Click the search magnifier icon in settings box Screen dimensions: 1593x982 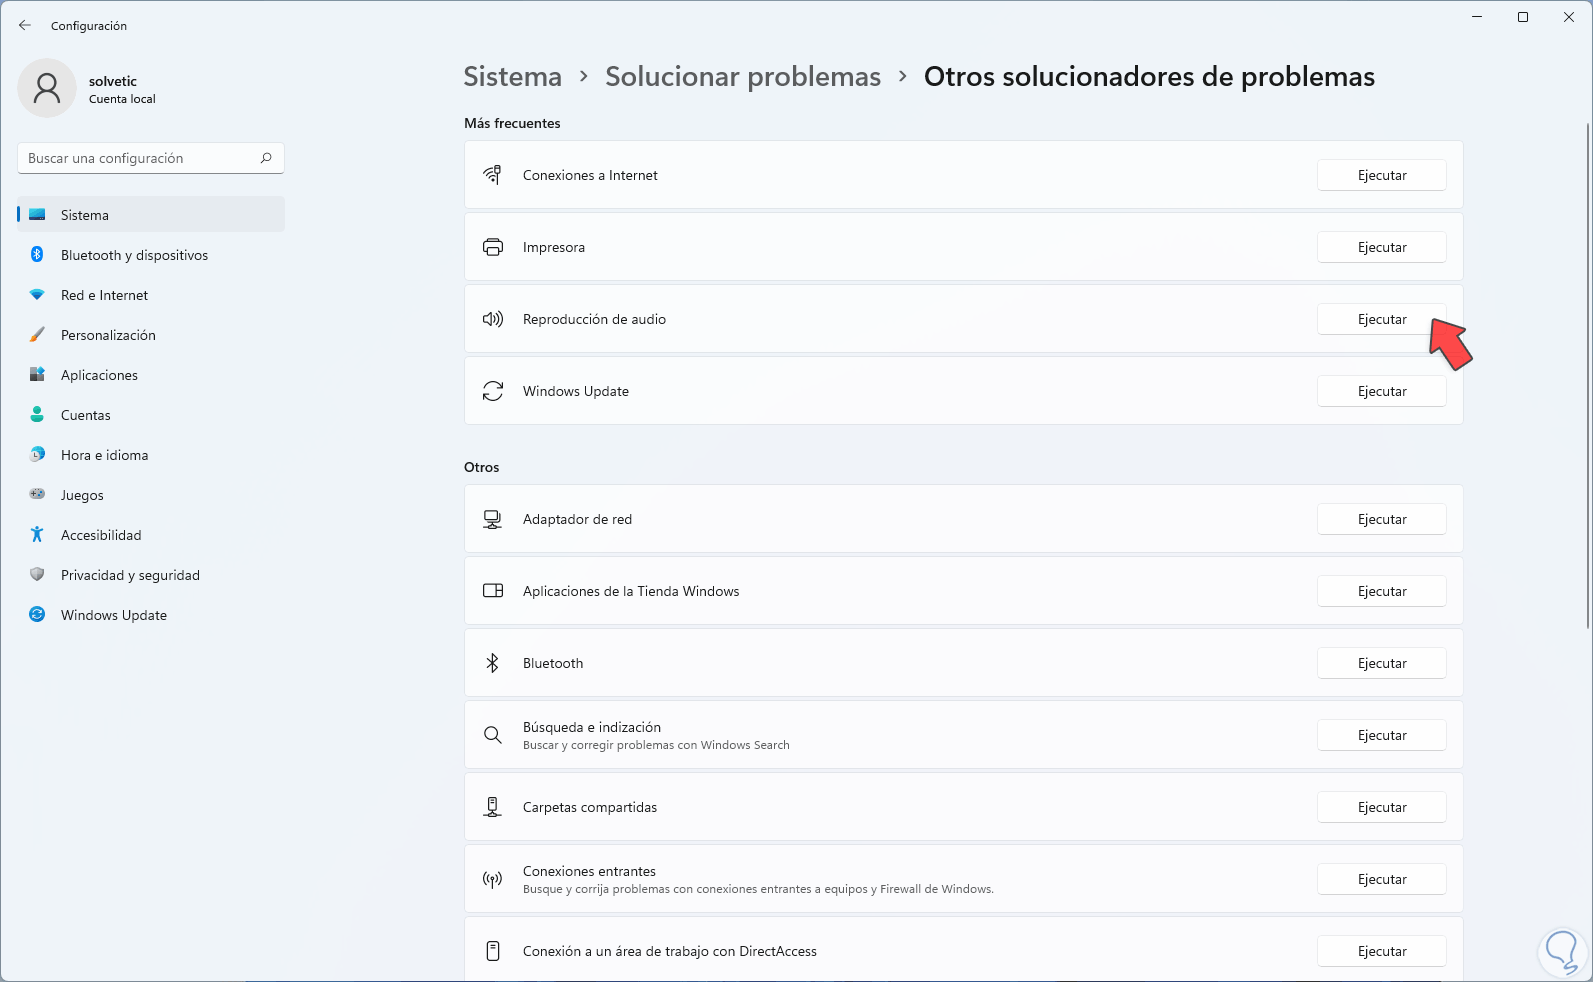(x=266, y=158)
